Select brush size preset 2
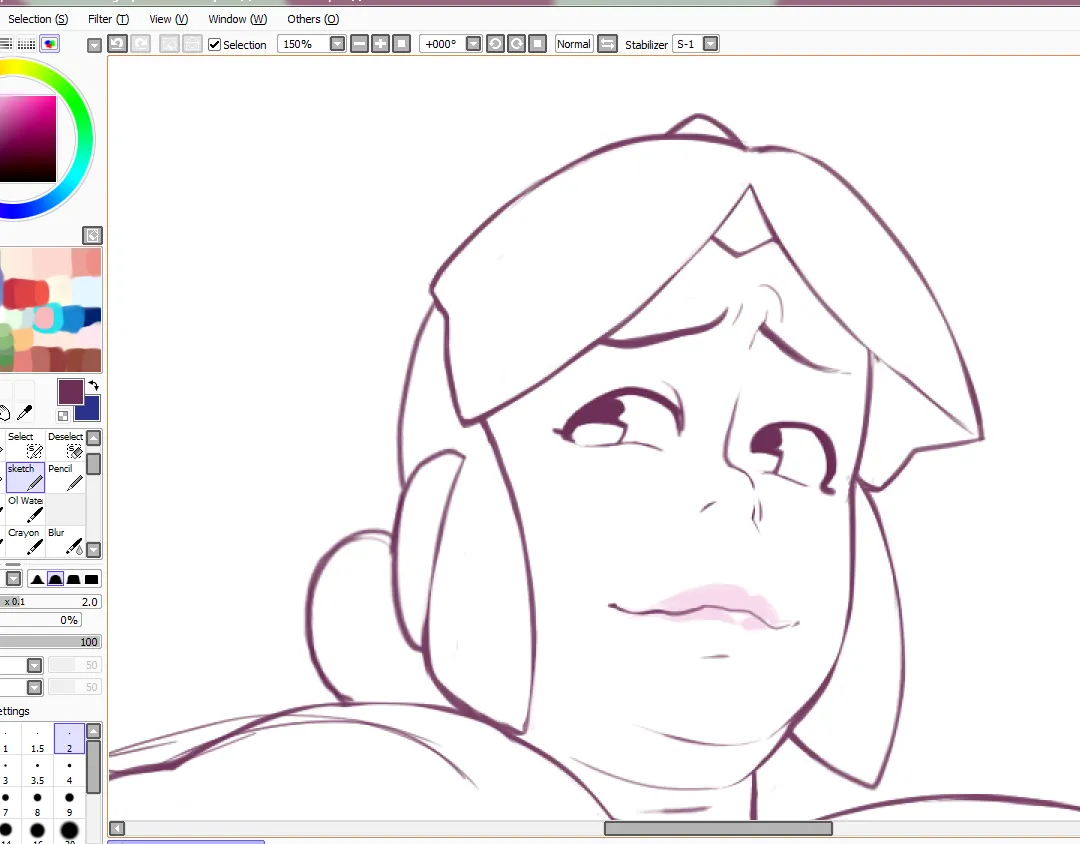The width and height of the screenshot is (1080, 844). (69, 739)
